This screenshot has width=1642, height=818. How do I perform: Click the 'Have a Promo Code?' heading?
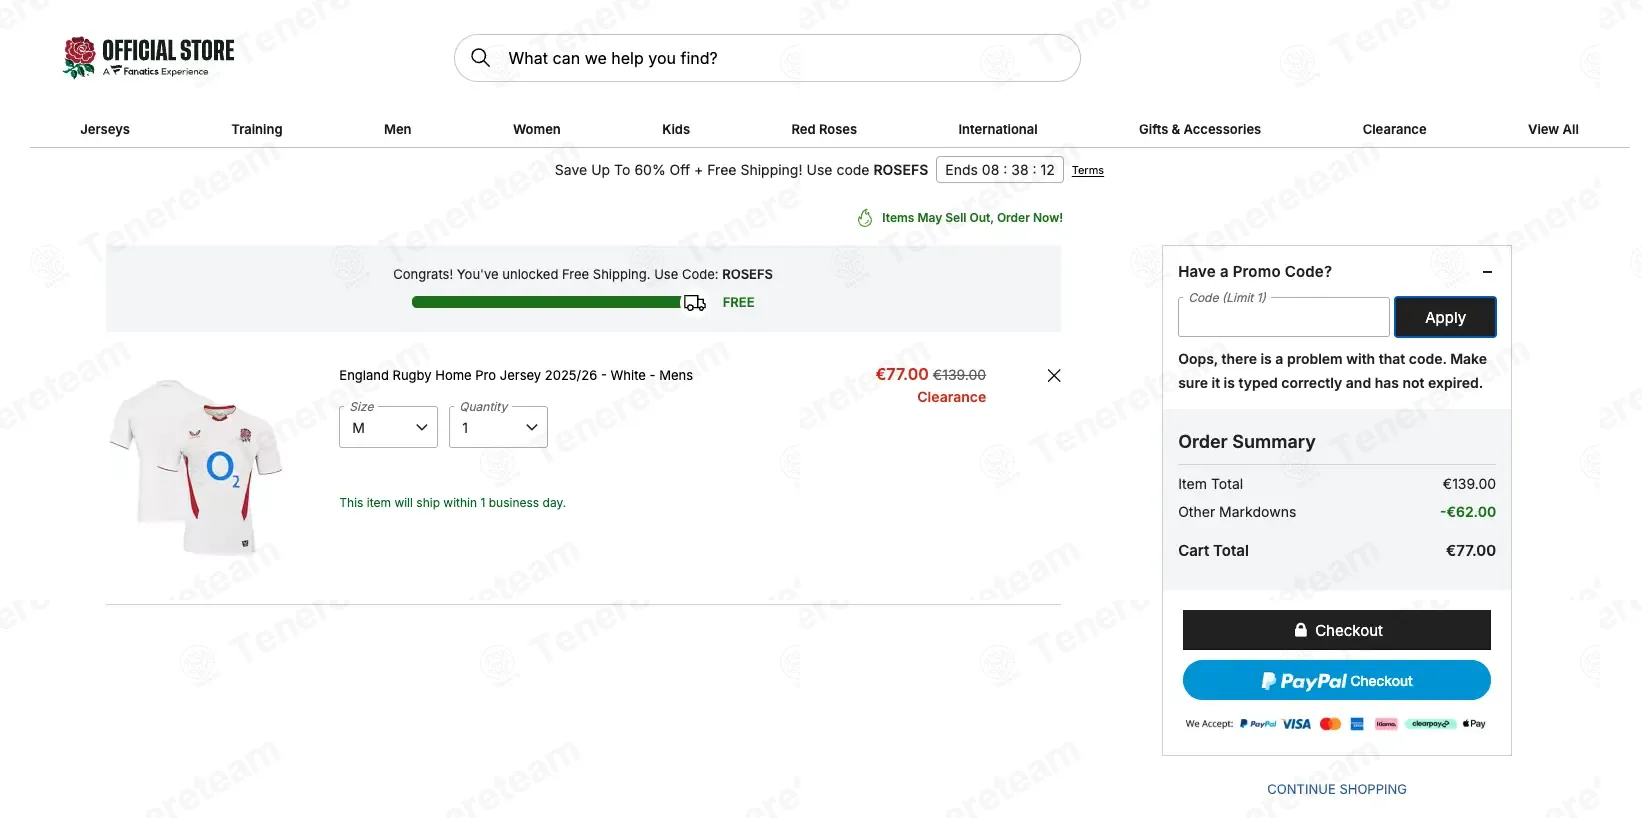coord(1255,272)
